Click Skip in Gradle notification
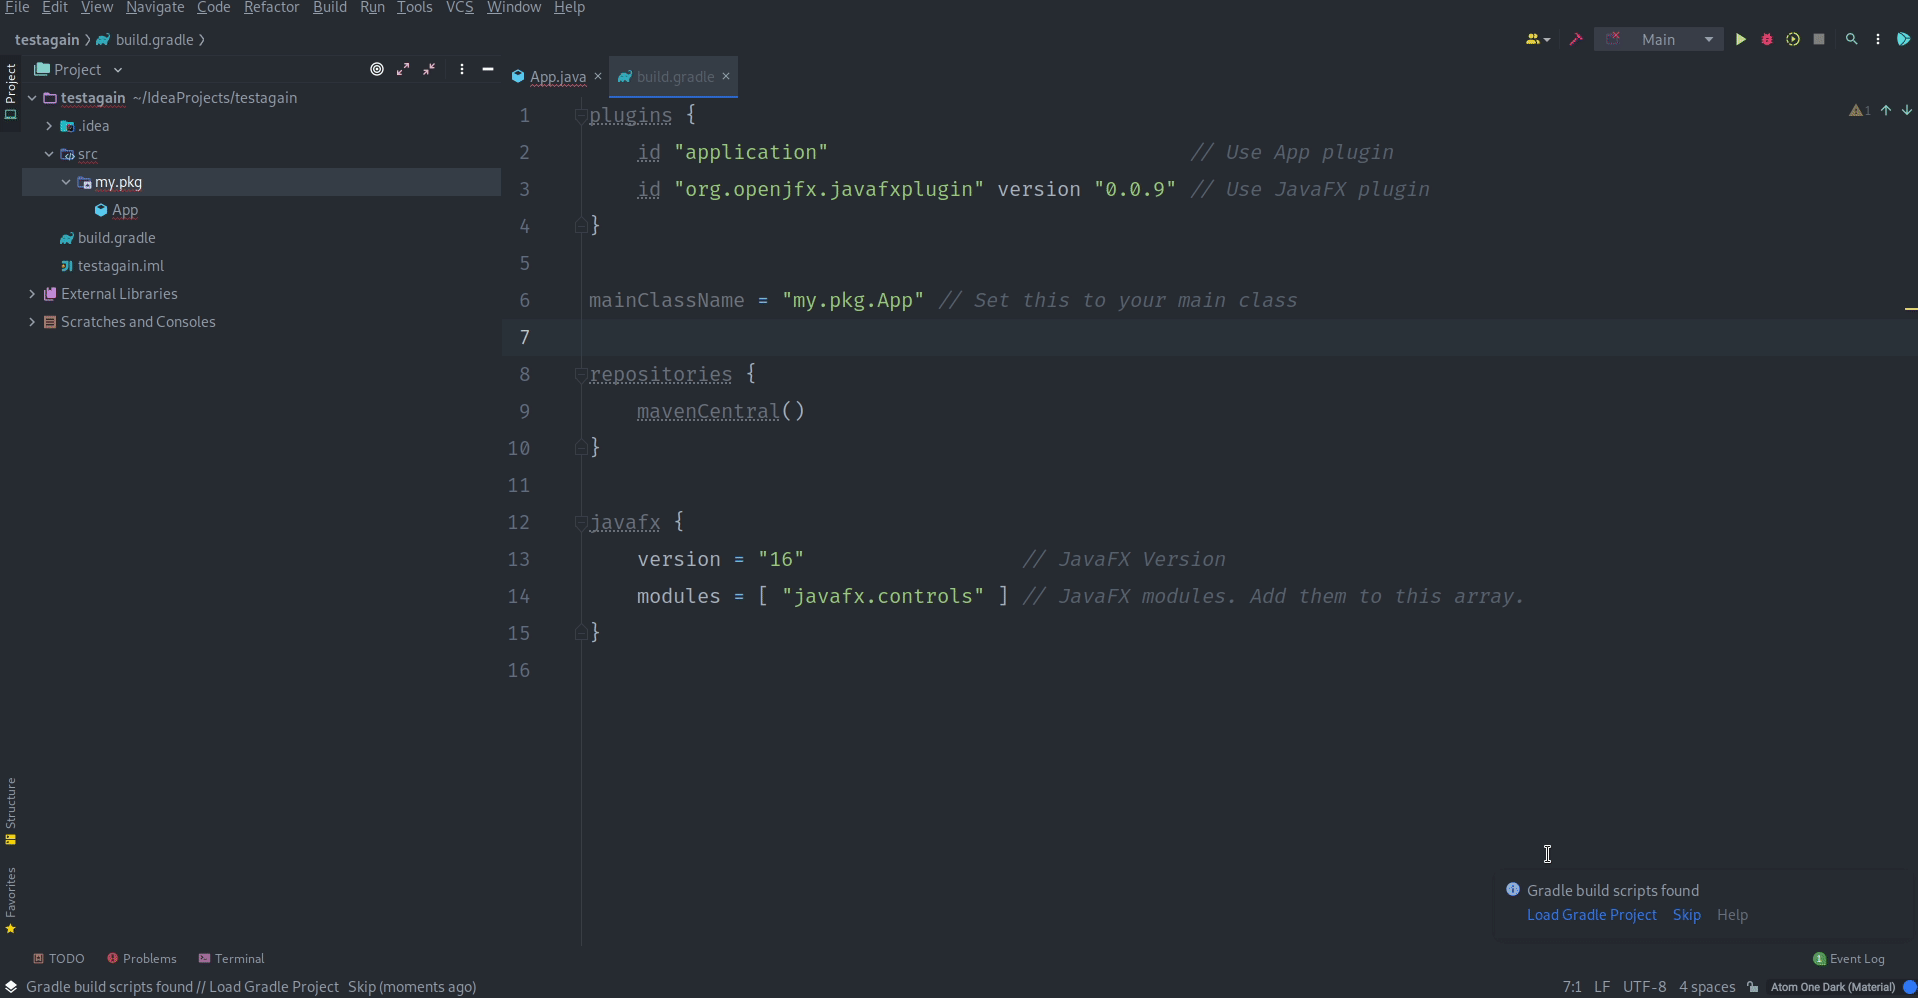The height and width of the screenshot is (998, 1918). click(x=1687, y=915)
